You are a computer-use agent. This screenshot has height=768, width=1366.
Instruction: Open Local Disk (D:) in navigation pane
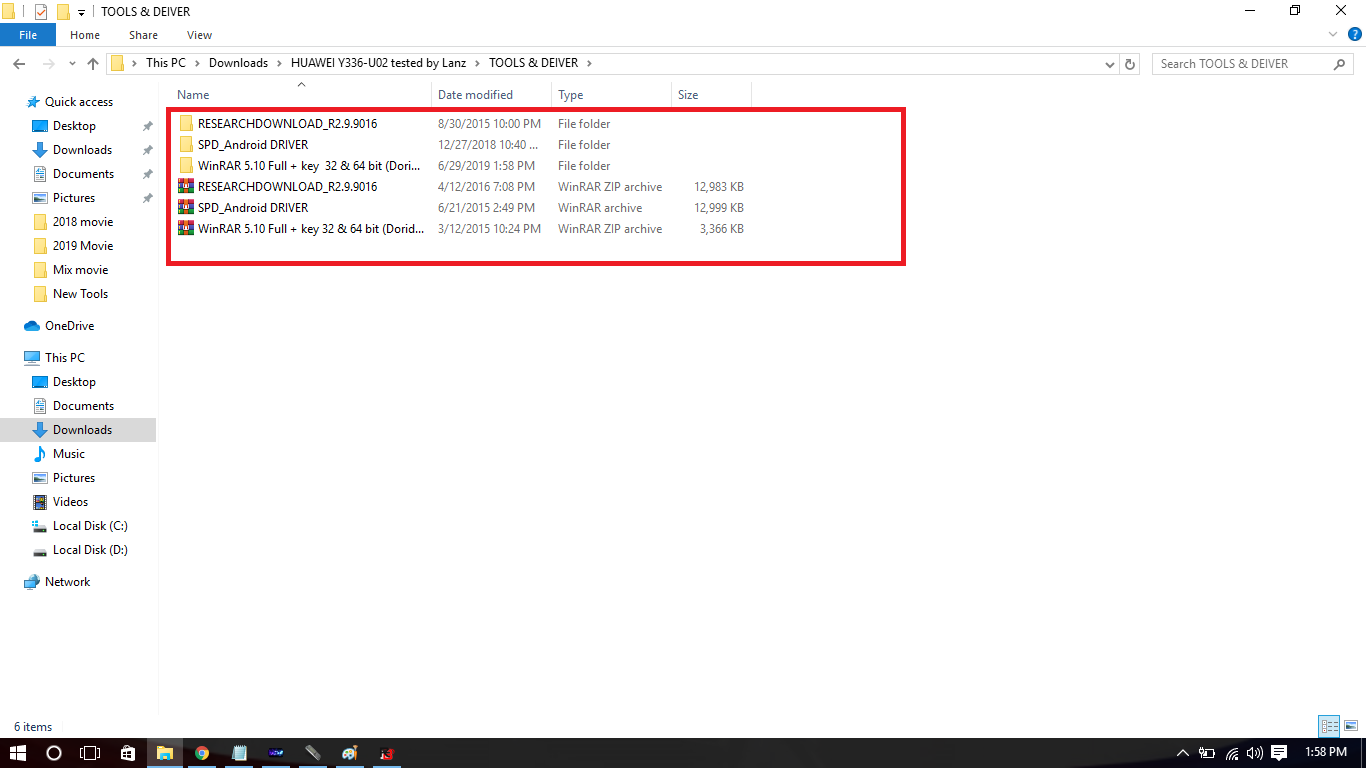point(90,550)
